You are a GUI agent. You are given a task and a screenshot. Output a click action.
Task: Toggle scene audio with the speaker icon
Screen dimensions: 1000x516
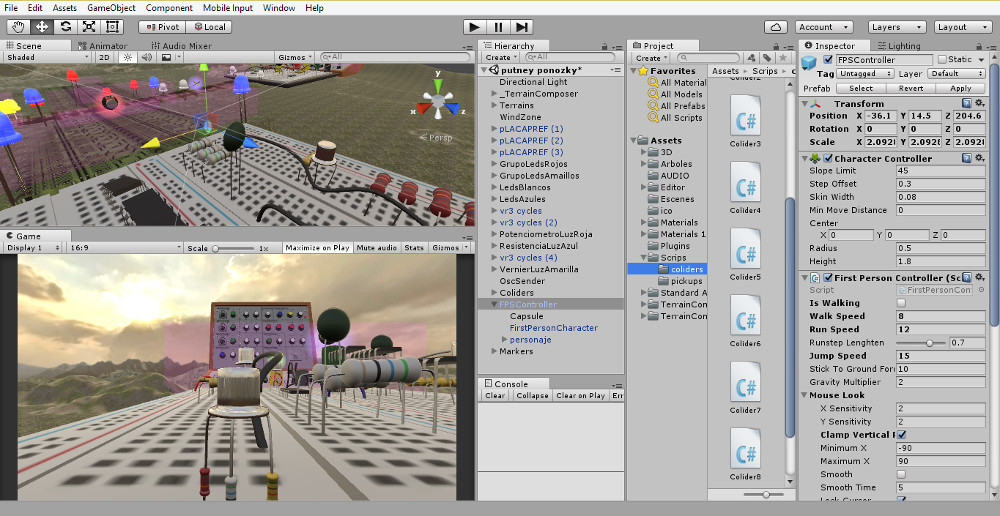coord(146,58)
